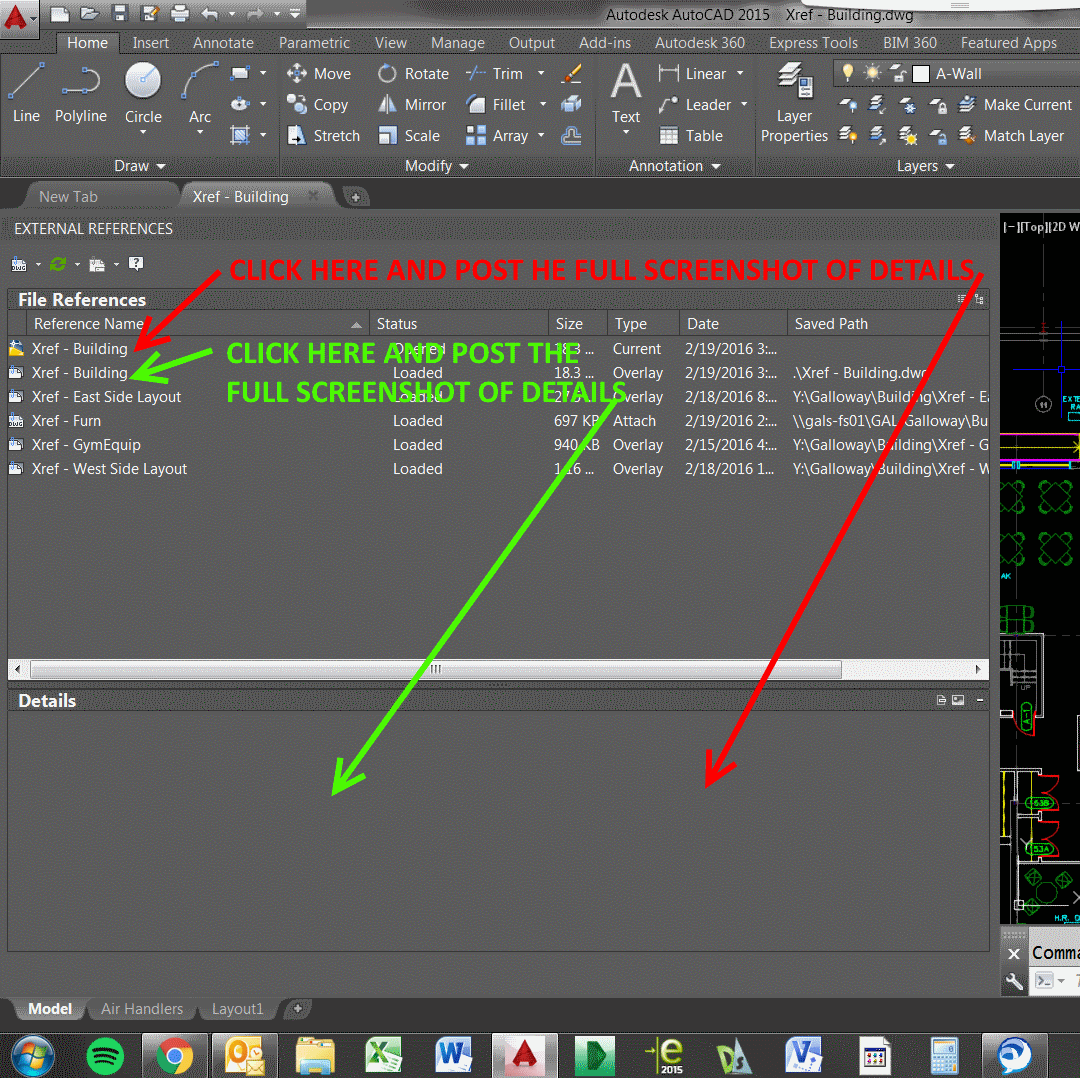Click the Plot printer icon
Screen dimensions: 1080x1078
[x=180, y=12]
